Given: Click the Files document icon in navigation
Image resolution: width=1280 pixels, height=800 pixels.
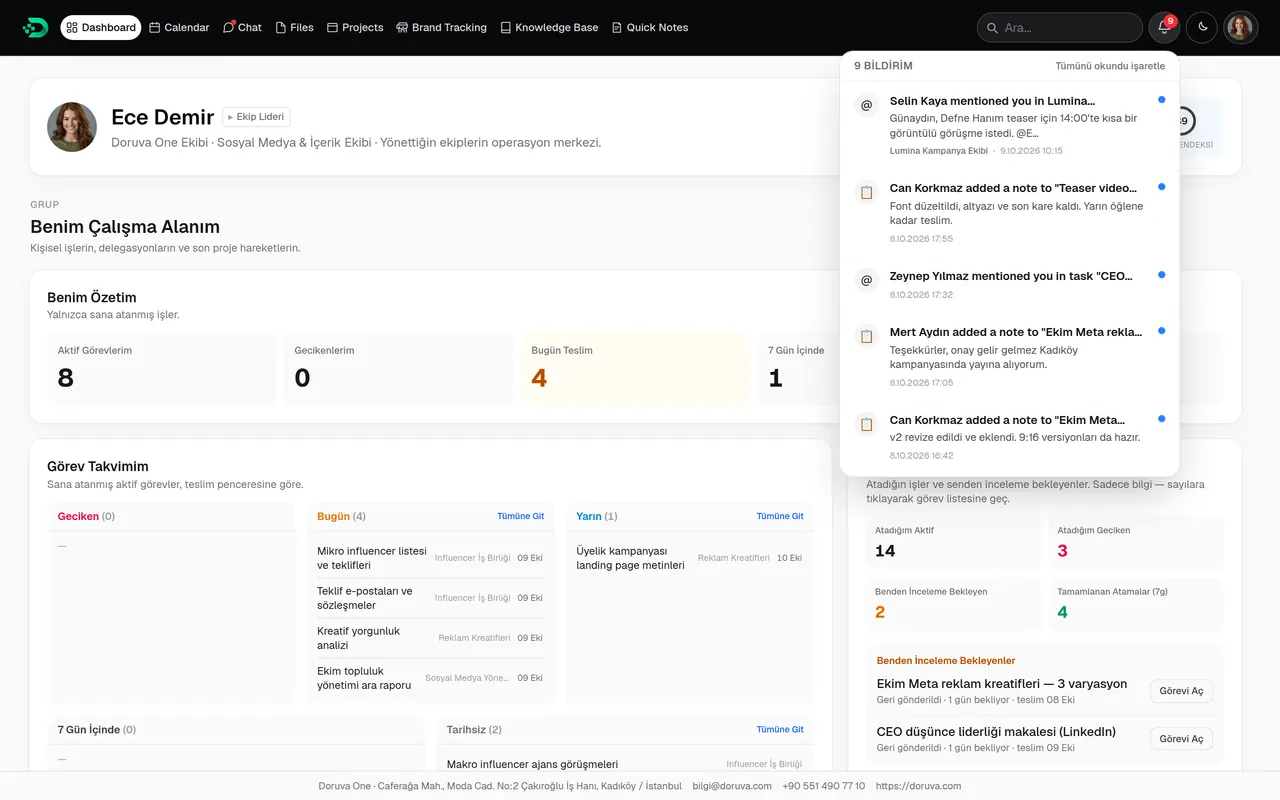Looking at the screenshot, I should 281,28.
